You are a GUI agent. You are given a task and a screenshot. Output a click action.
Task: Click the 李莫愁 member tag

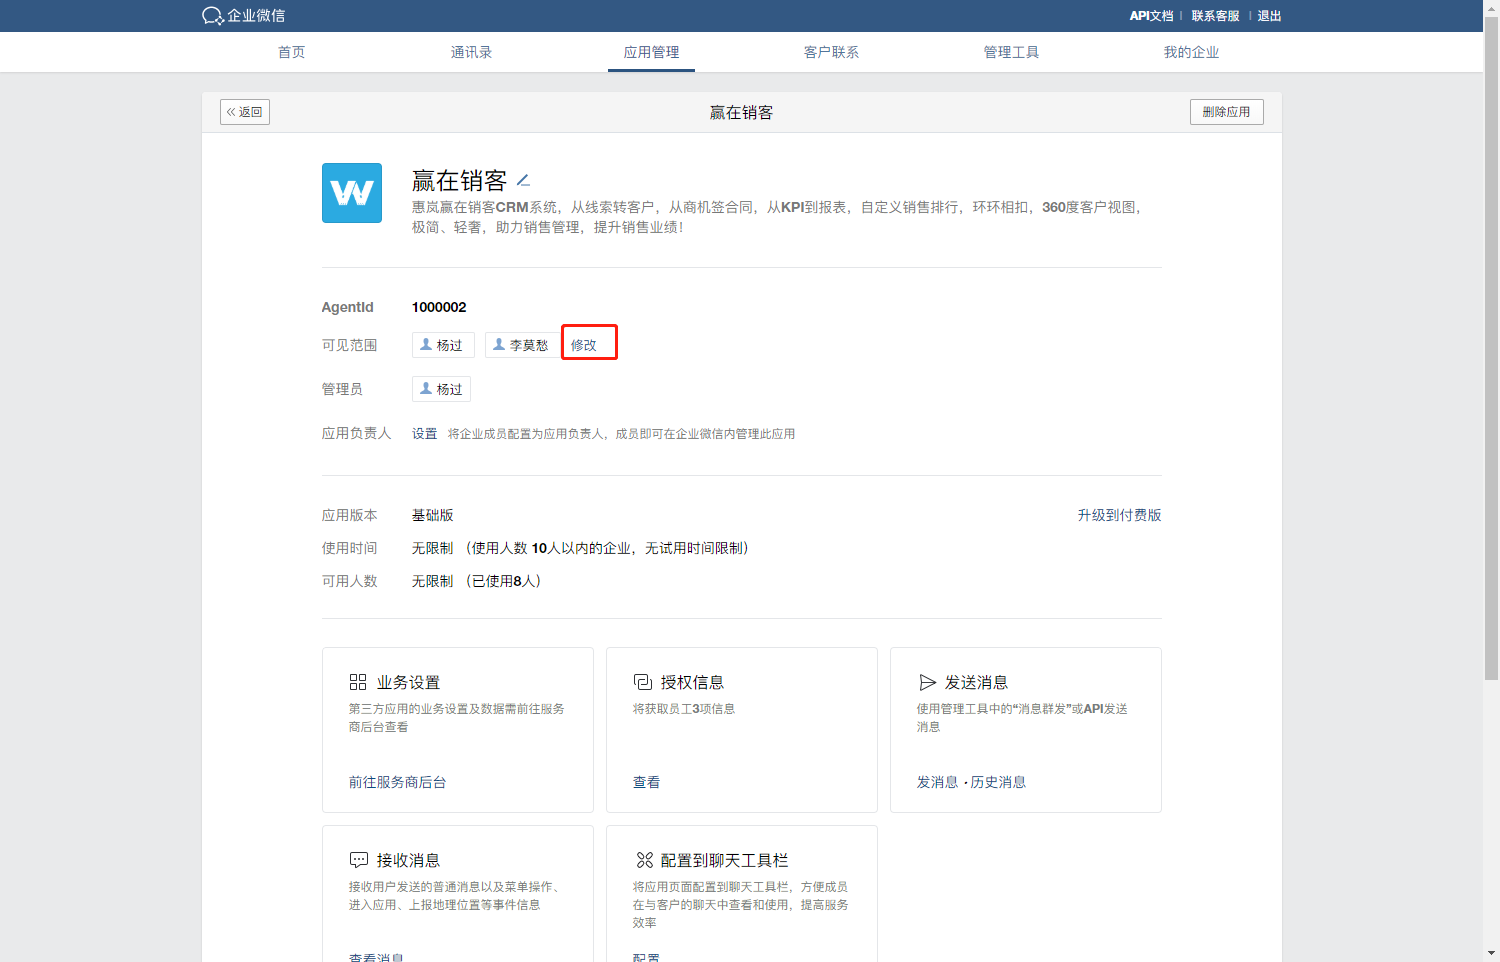point(522,345)
